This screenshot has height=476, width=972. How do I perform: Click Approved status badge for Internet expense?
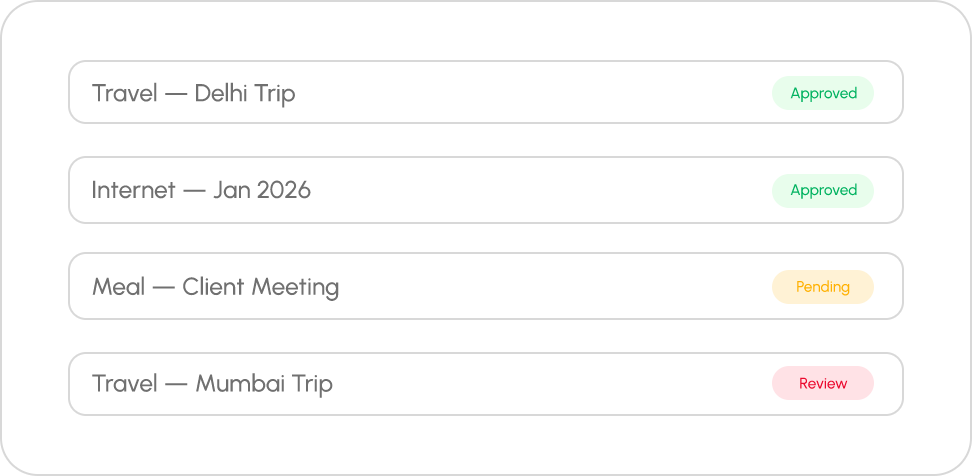tap(823, 190)
